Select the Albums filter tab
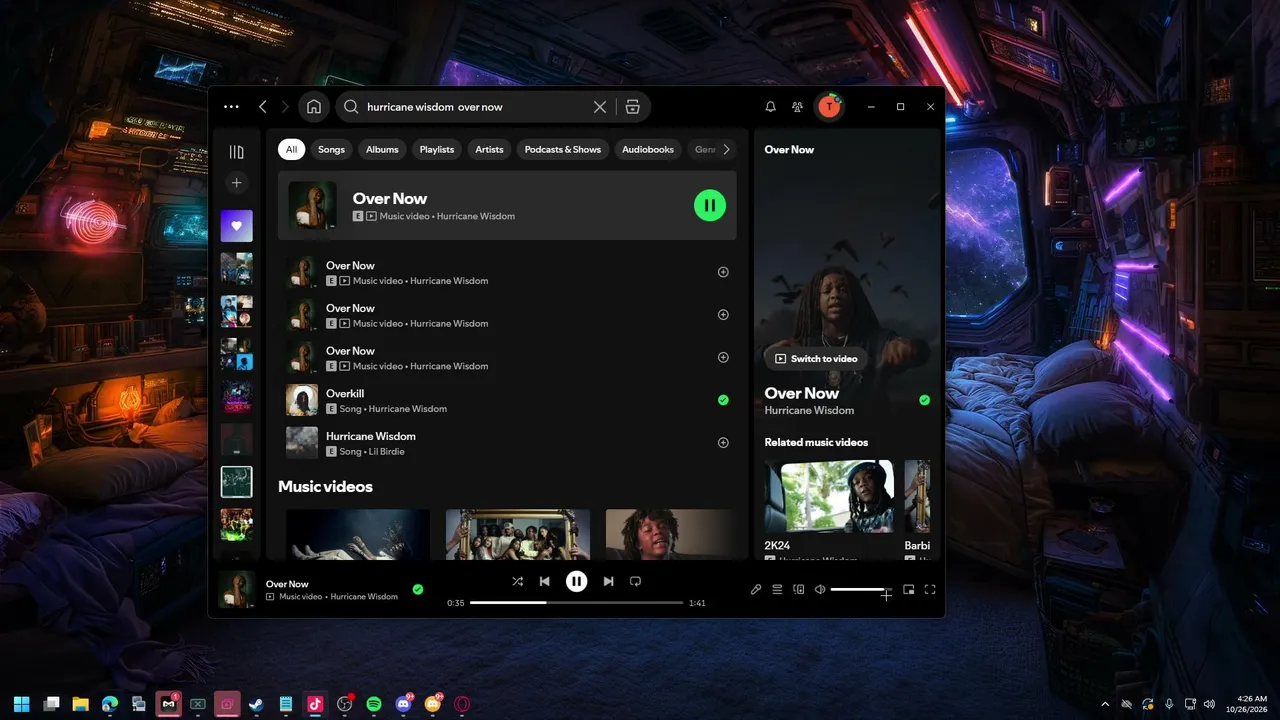 point(382,150)
